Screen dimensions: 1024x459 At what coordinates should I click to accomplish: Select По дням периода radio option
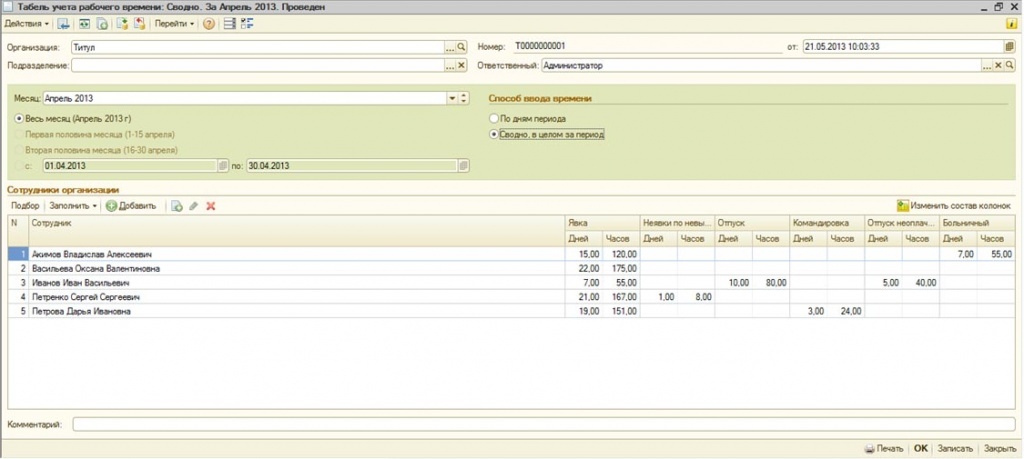(493, 118)
